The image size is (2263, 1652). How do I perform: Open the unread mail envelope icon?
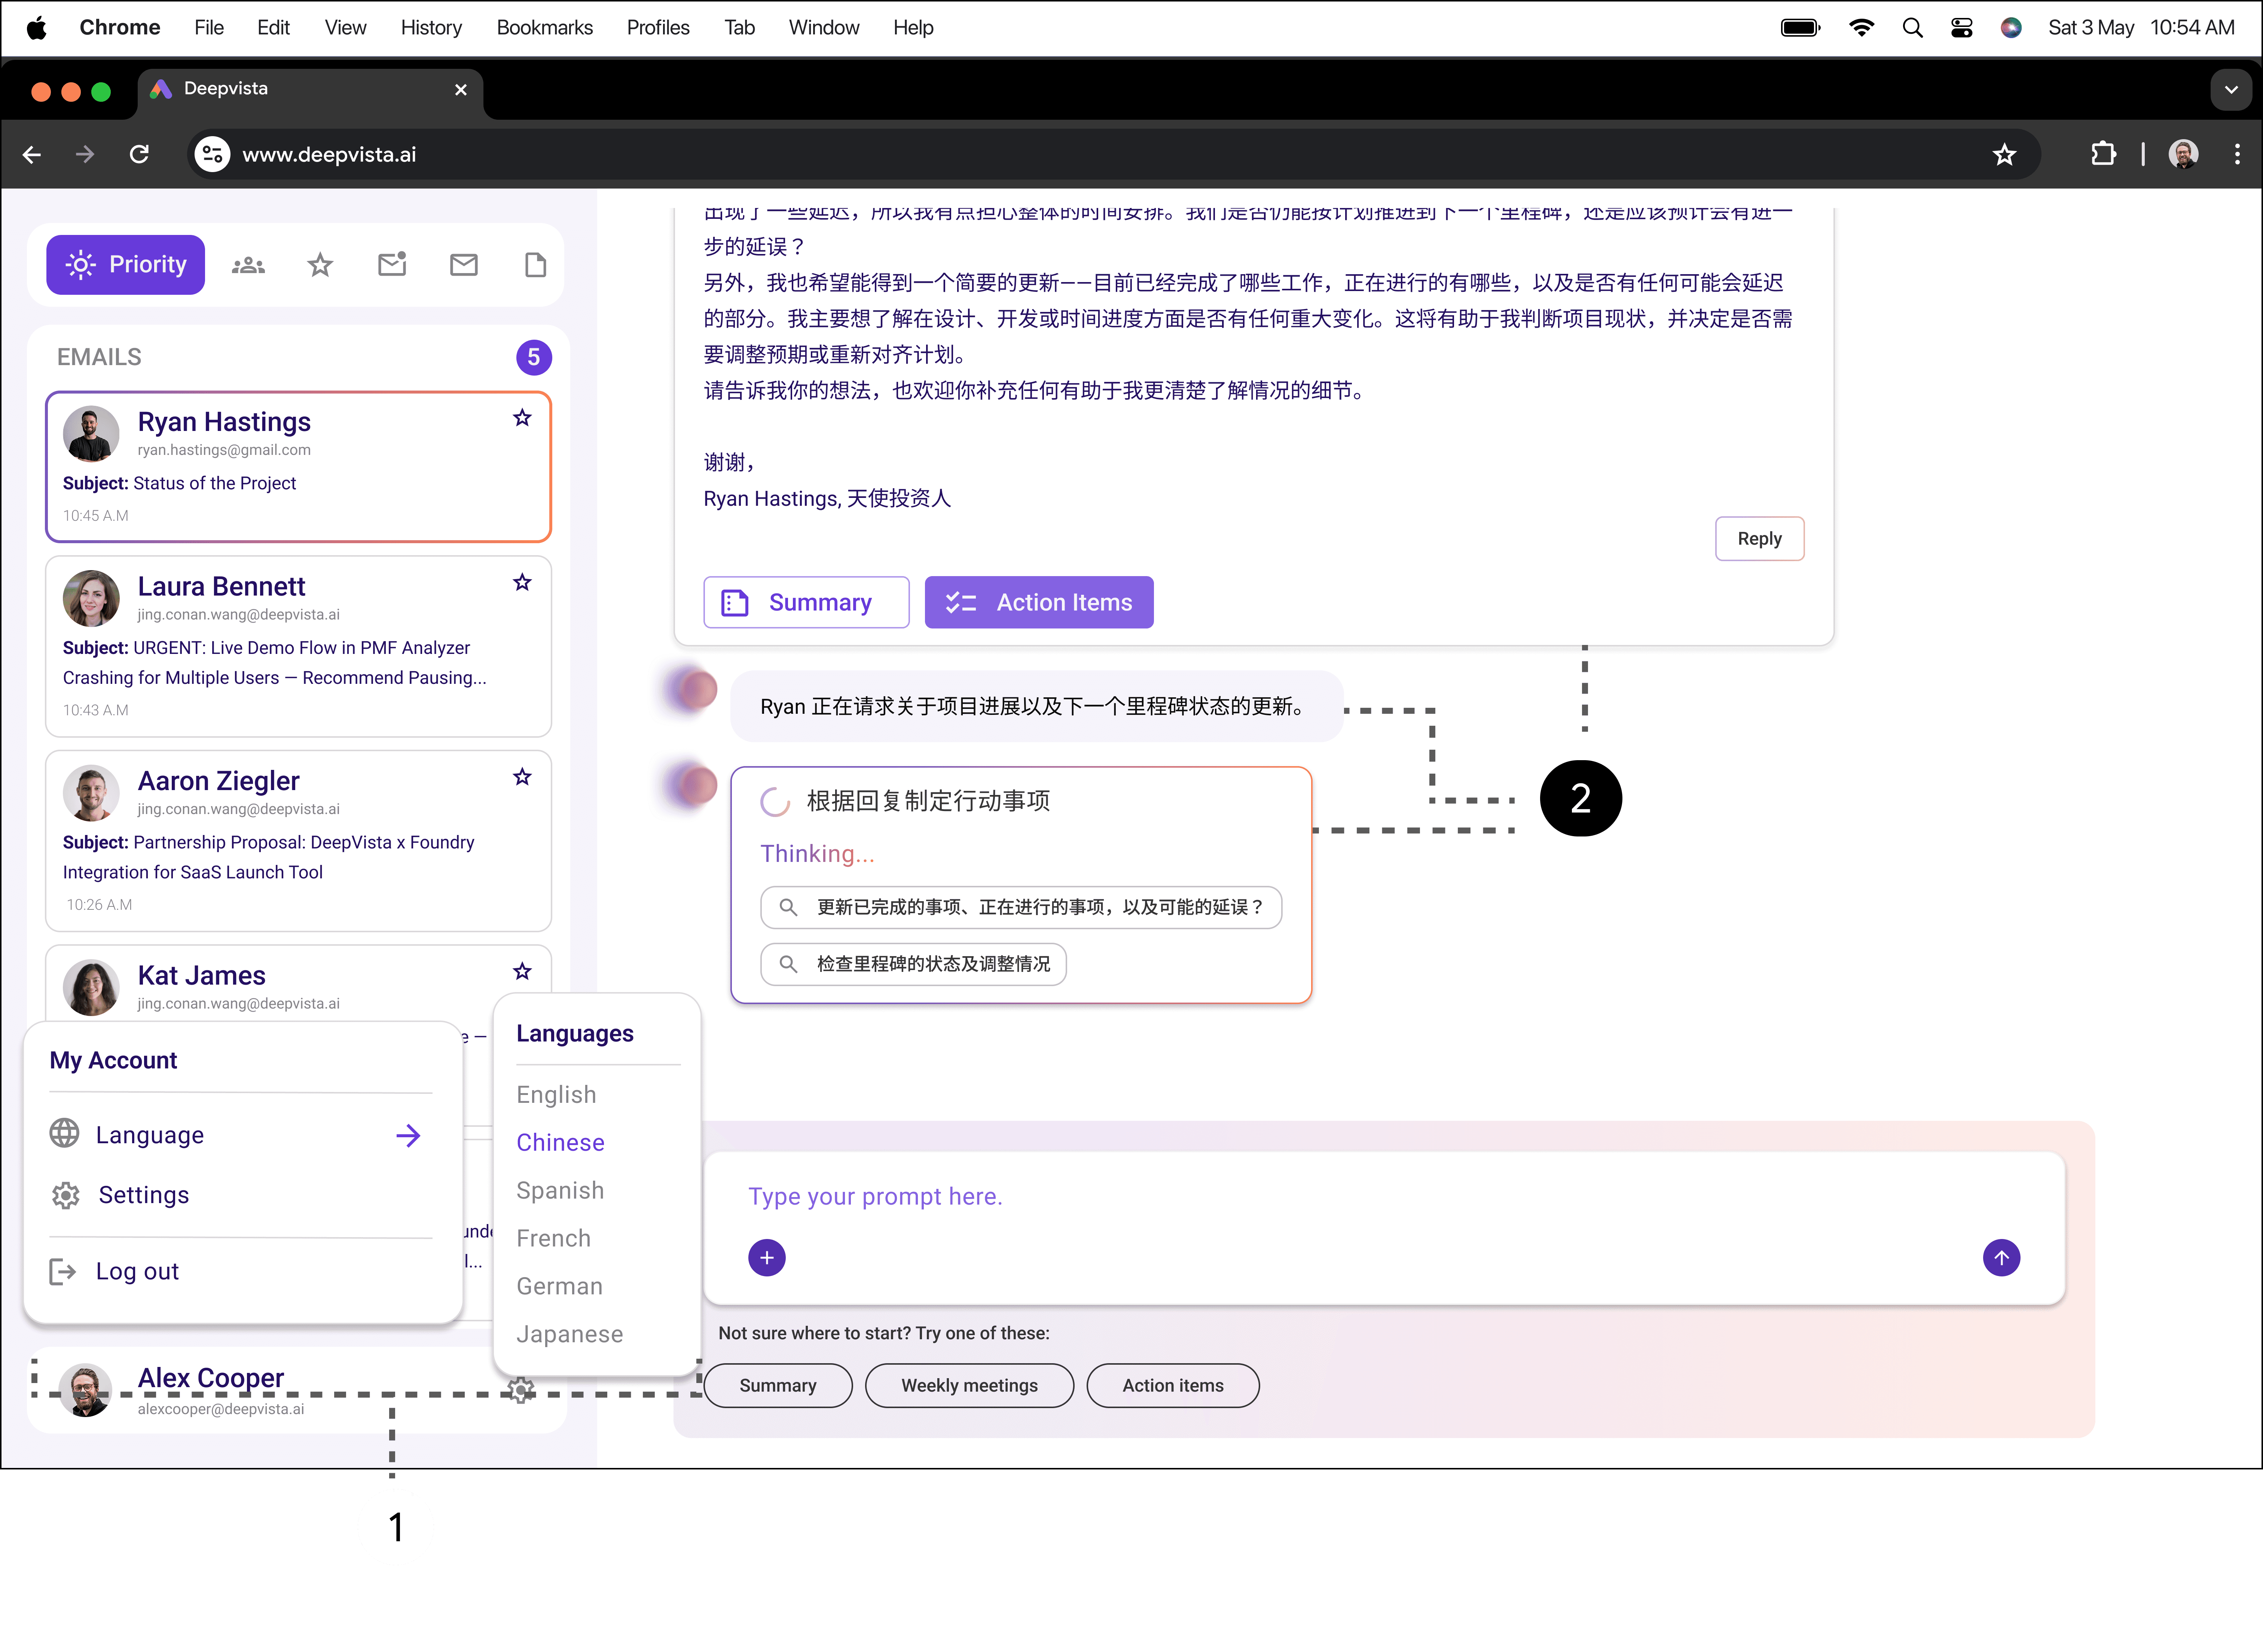[392, 265]
